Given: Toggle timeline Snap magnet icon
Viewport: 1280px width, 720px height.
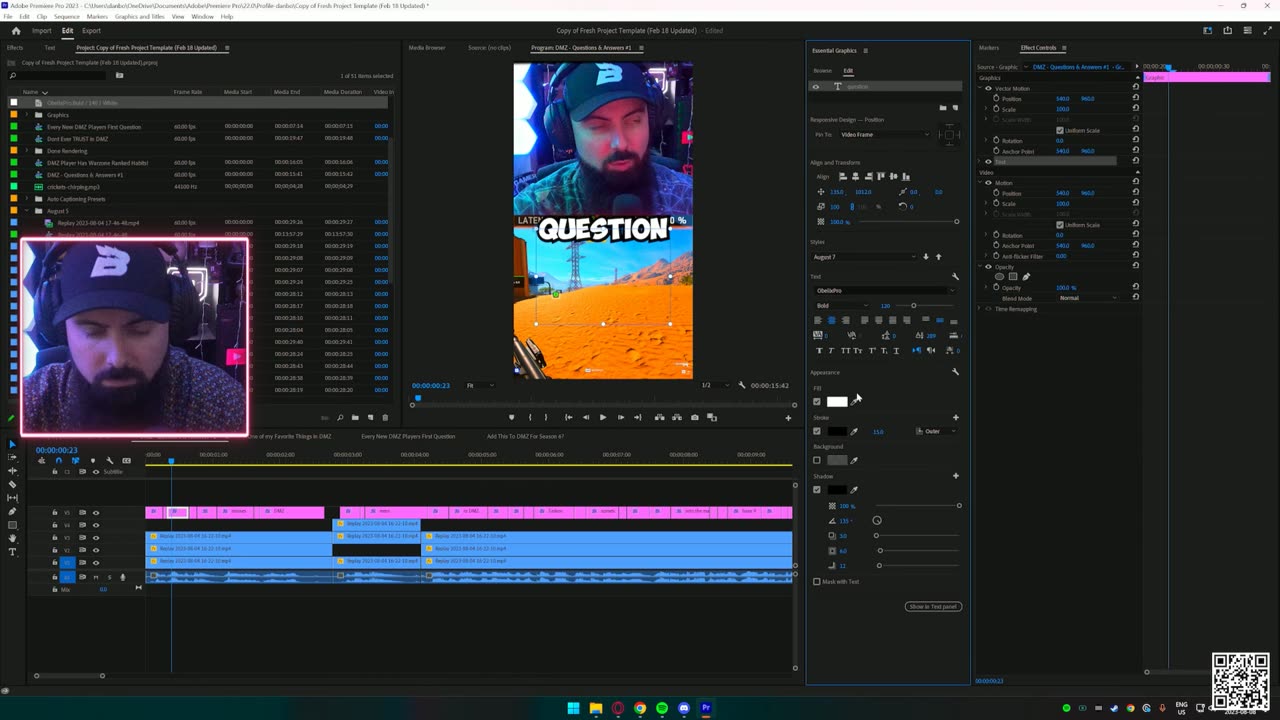Looking at the screenshot, I should [58, 461].
